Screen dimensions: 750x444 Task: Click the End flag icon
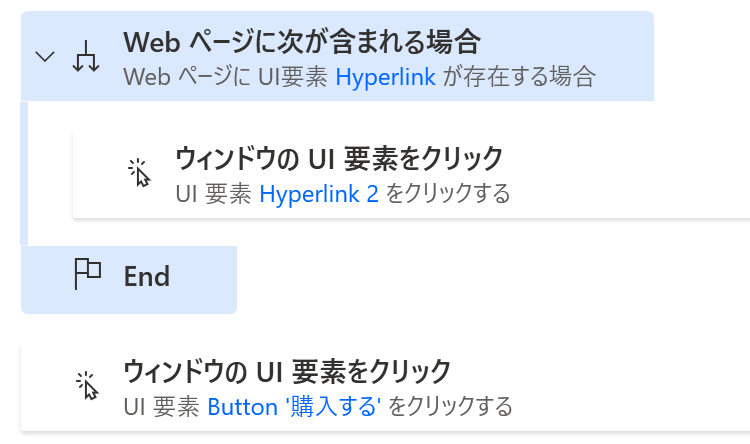tap(88, 274)
